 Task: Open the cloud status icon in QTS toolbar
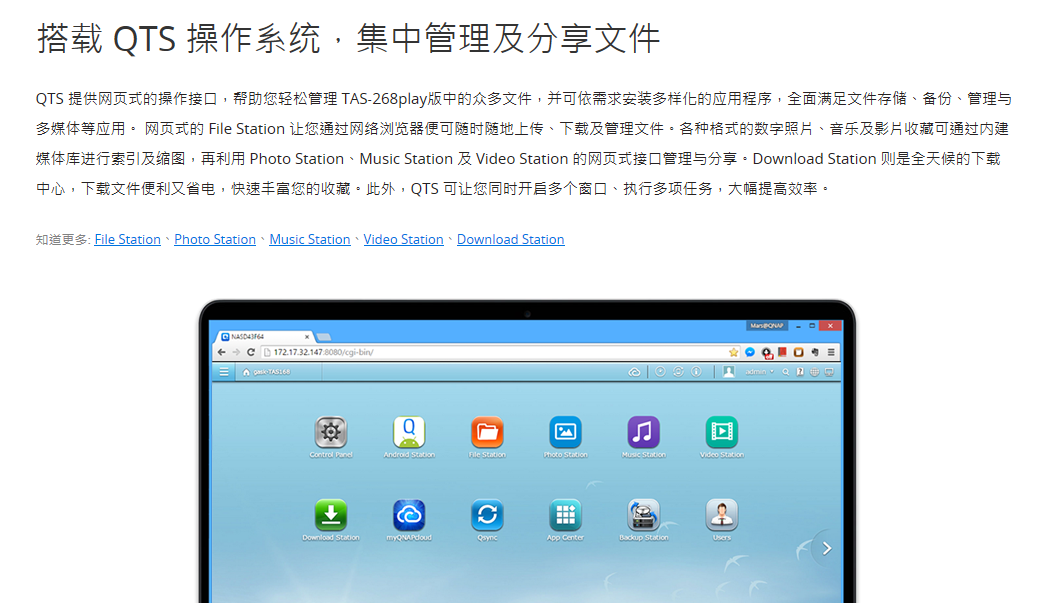pos(635,372)
